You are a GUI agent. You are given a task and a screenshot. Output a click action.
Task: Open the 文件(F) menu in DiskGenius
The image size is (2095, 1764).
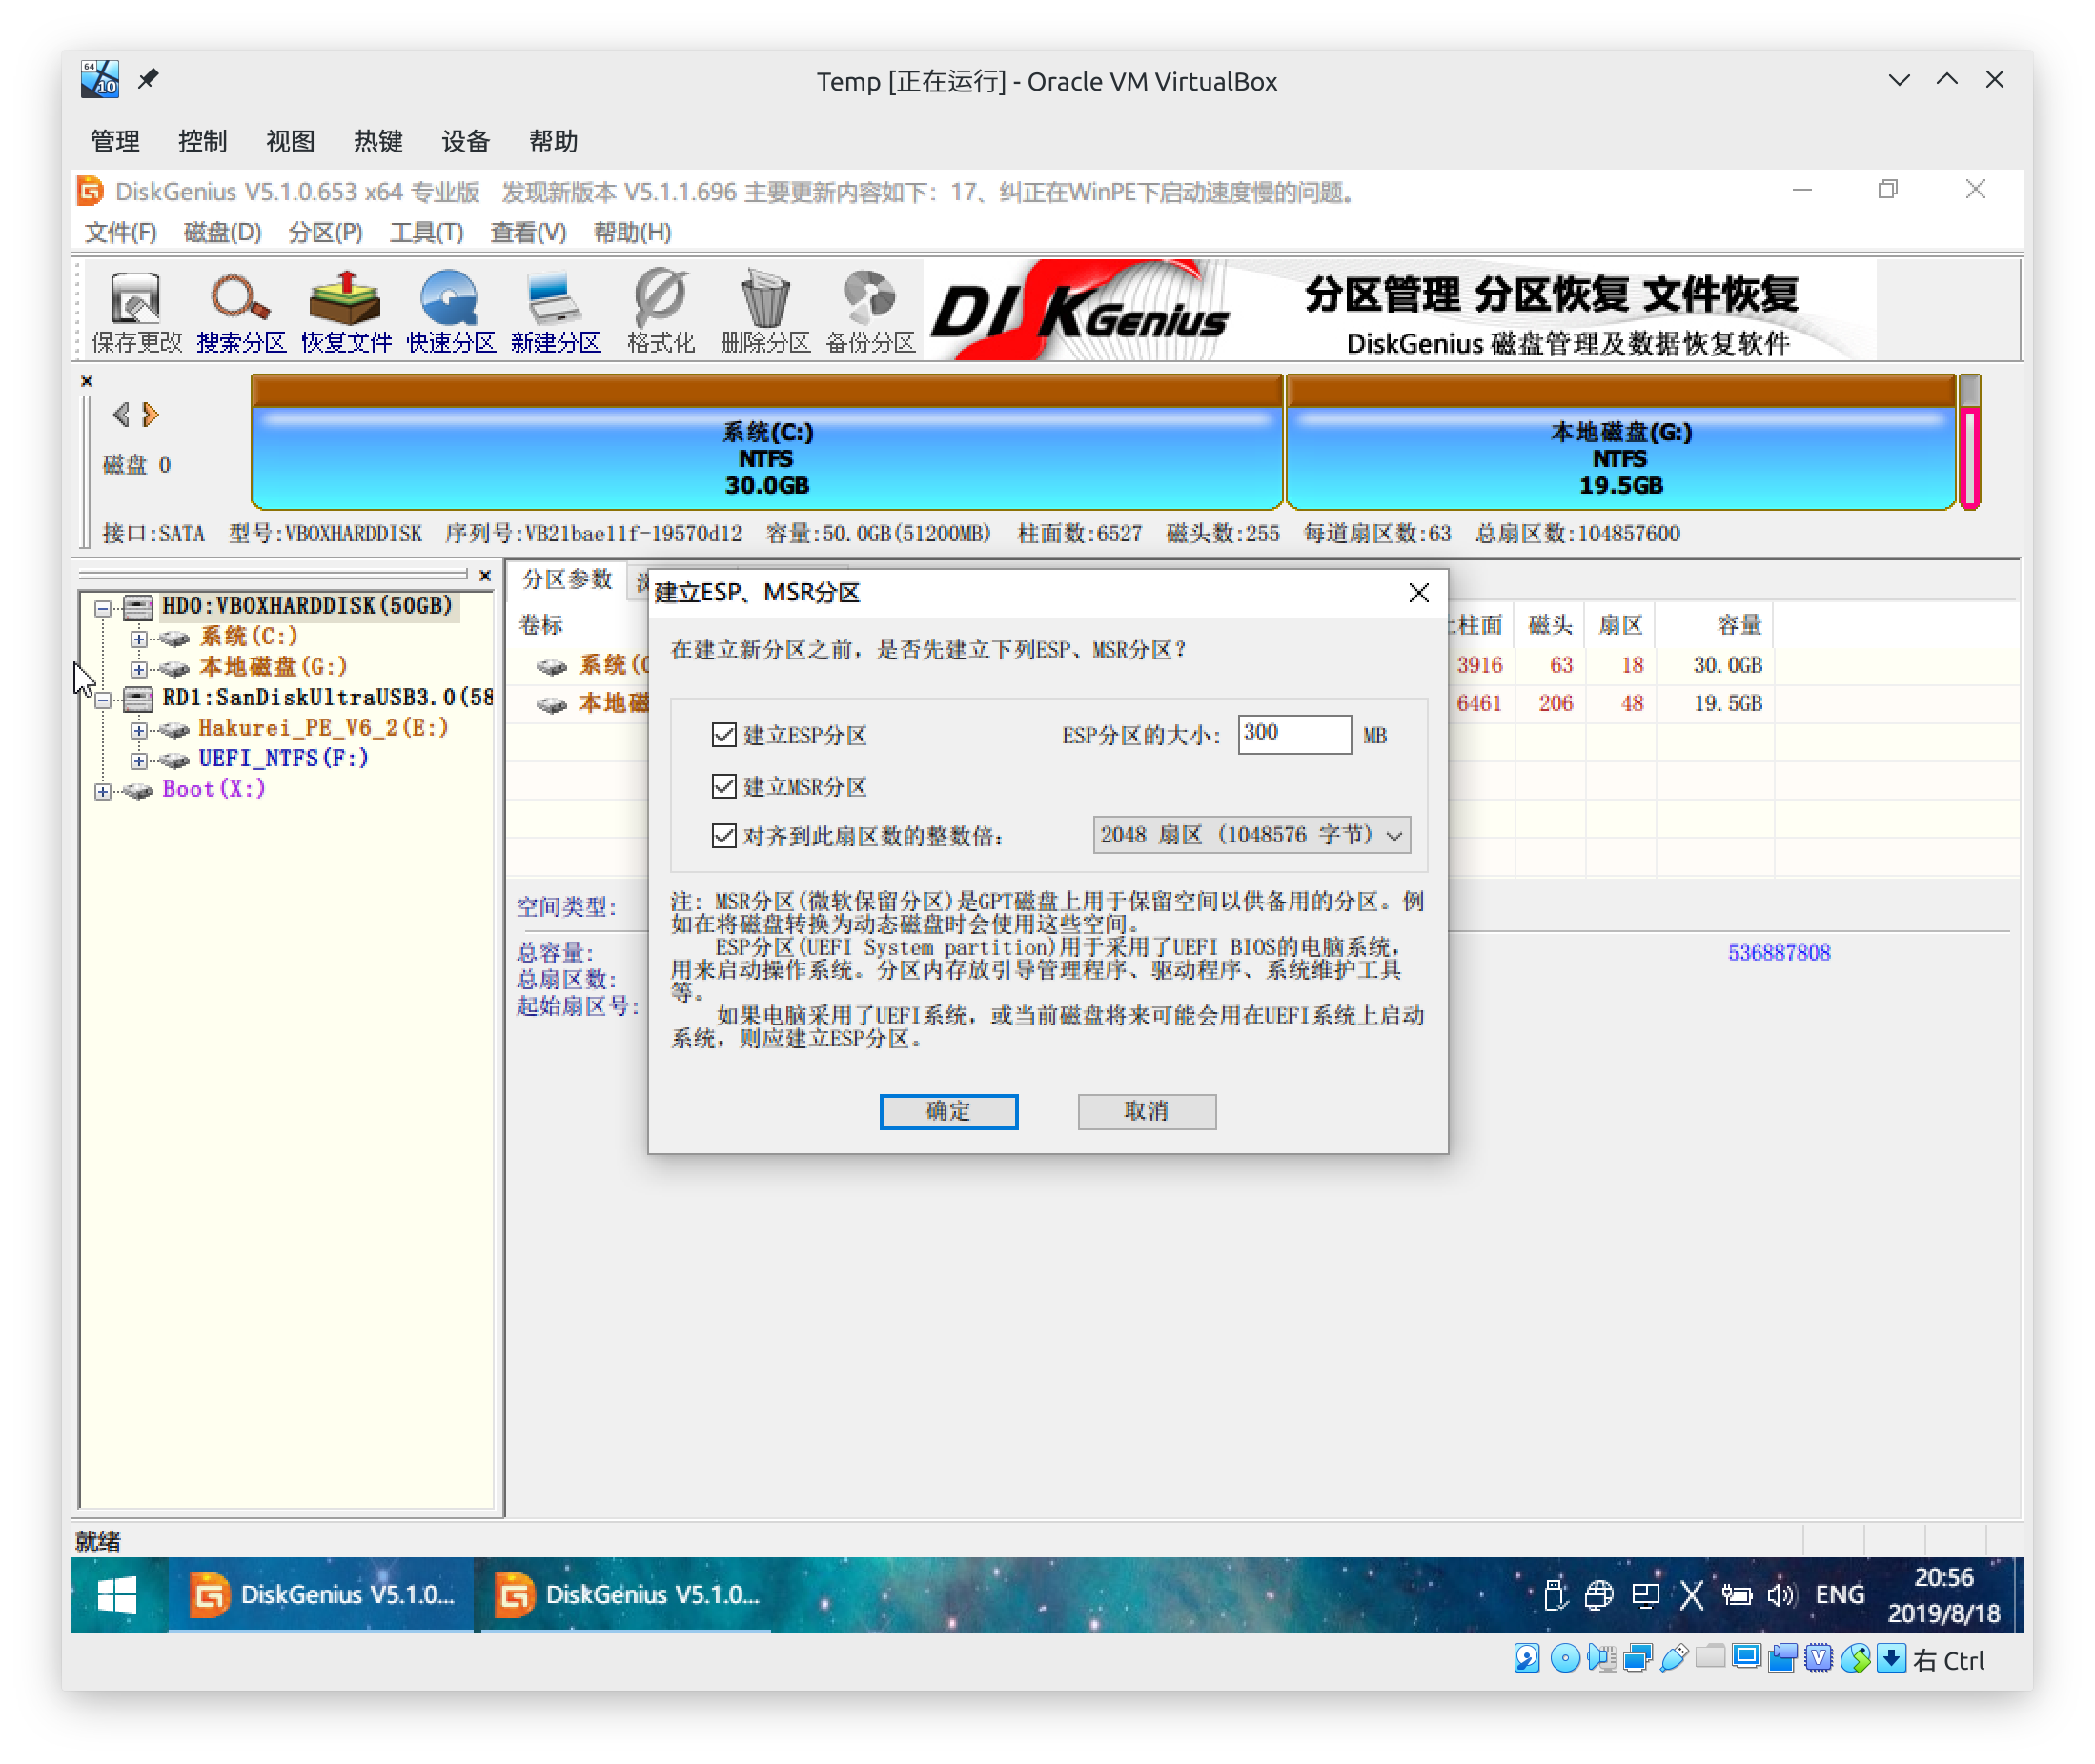pyautogui.click(x=120, y=232)
